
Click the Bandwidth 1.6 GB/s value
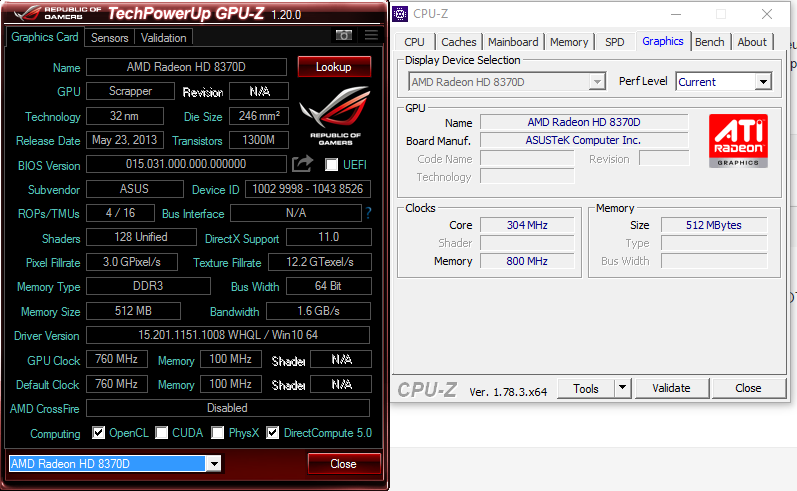coord(318,311)
